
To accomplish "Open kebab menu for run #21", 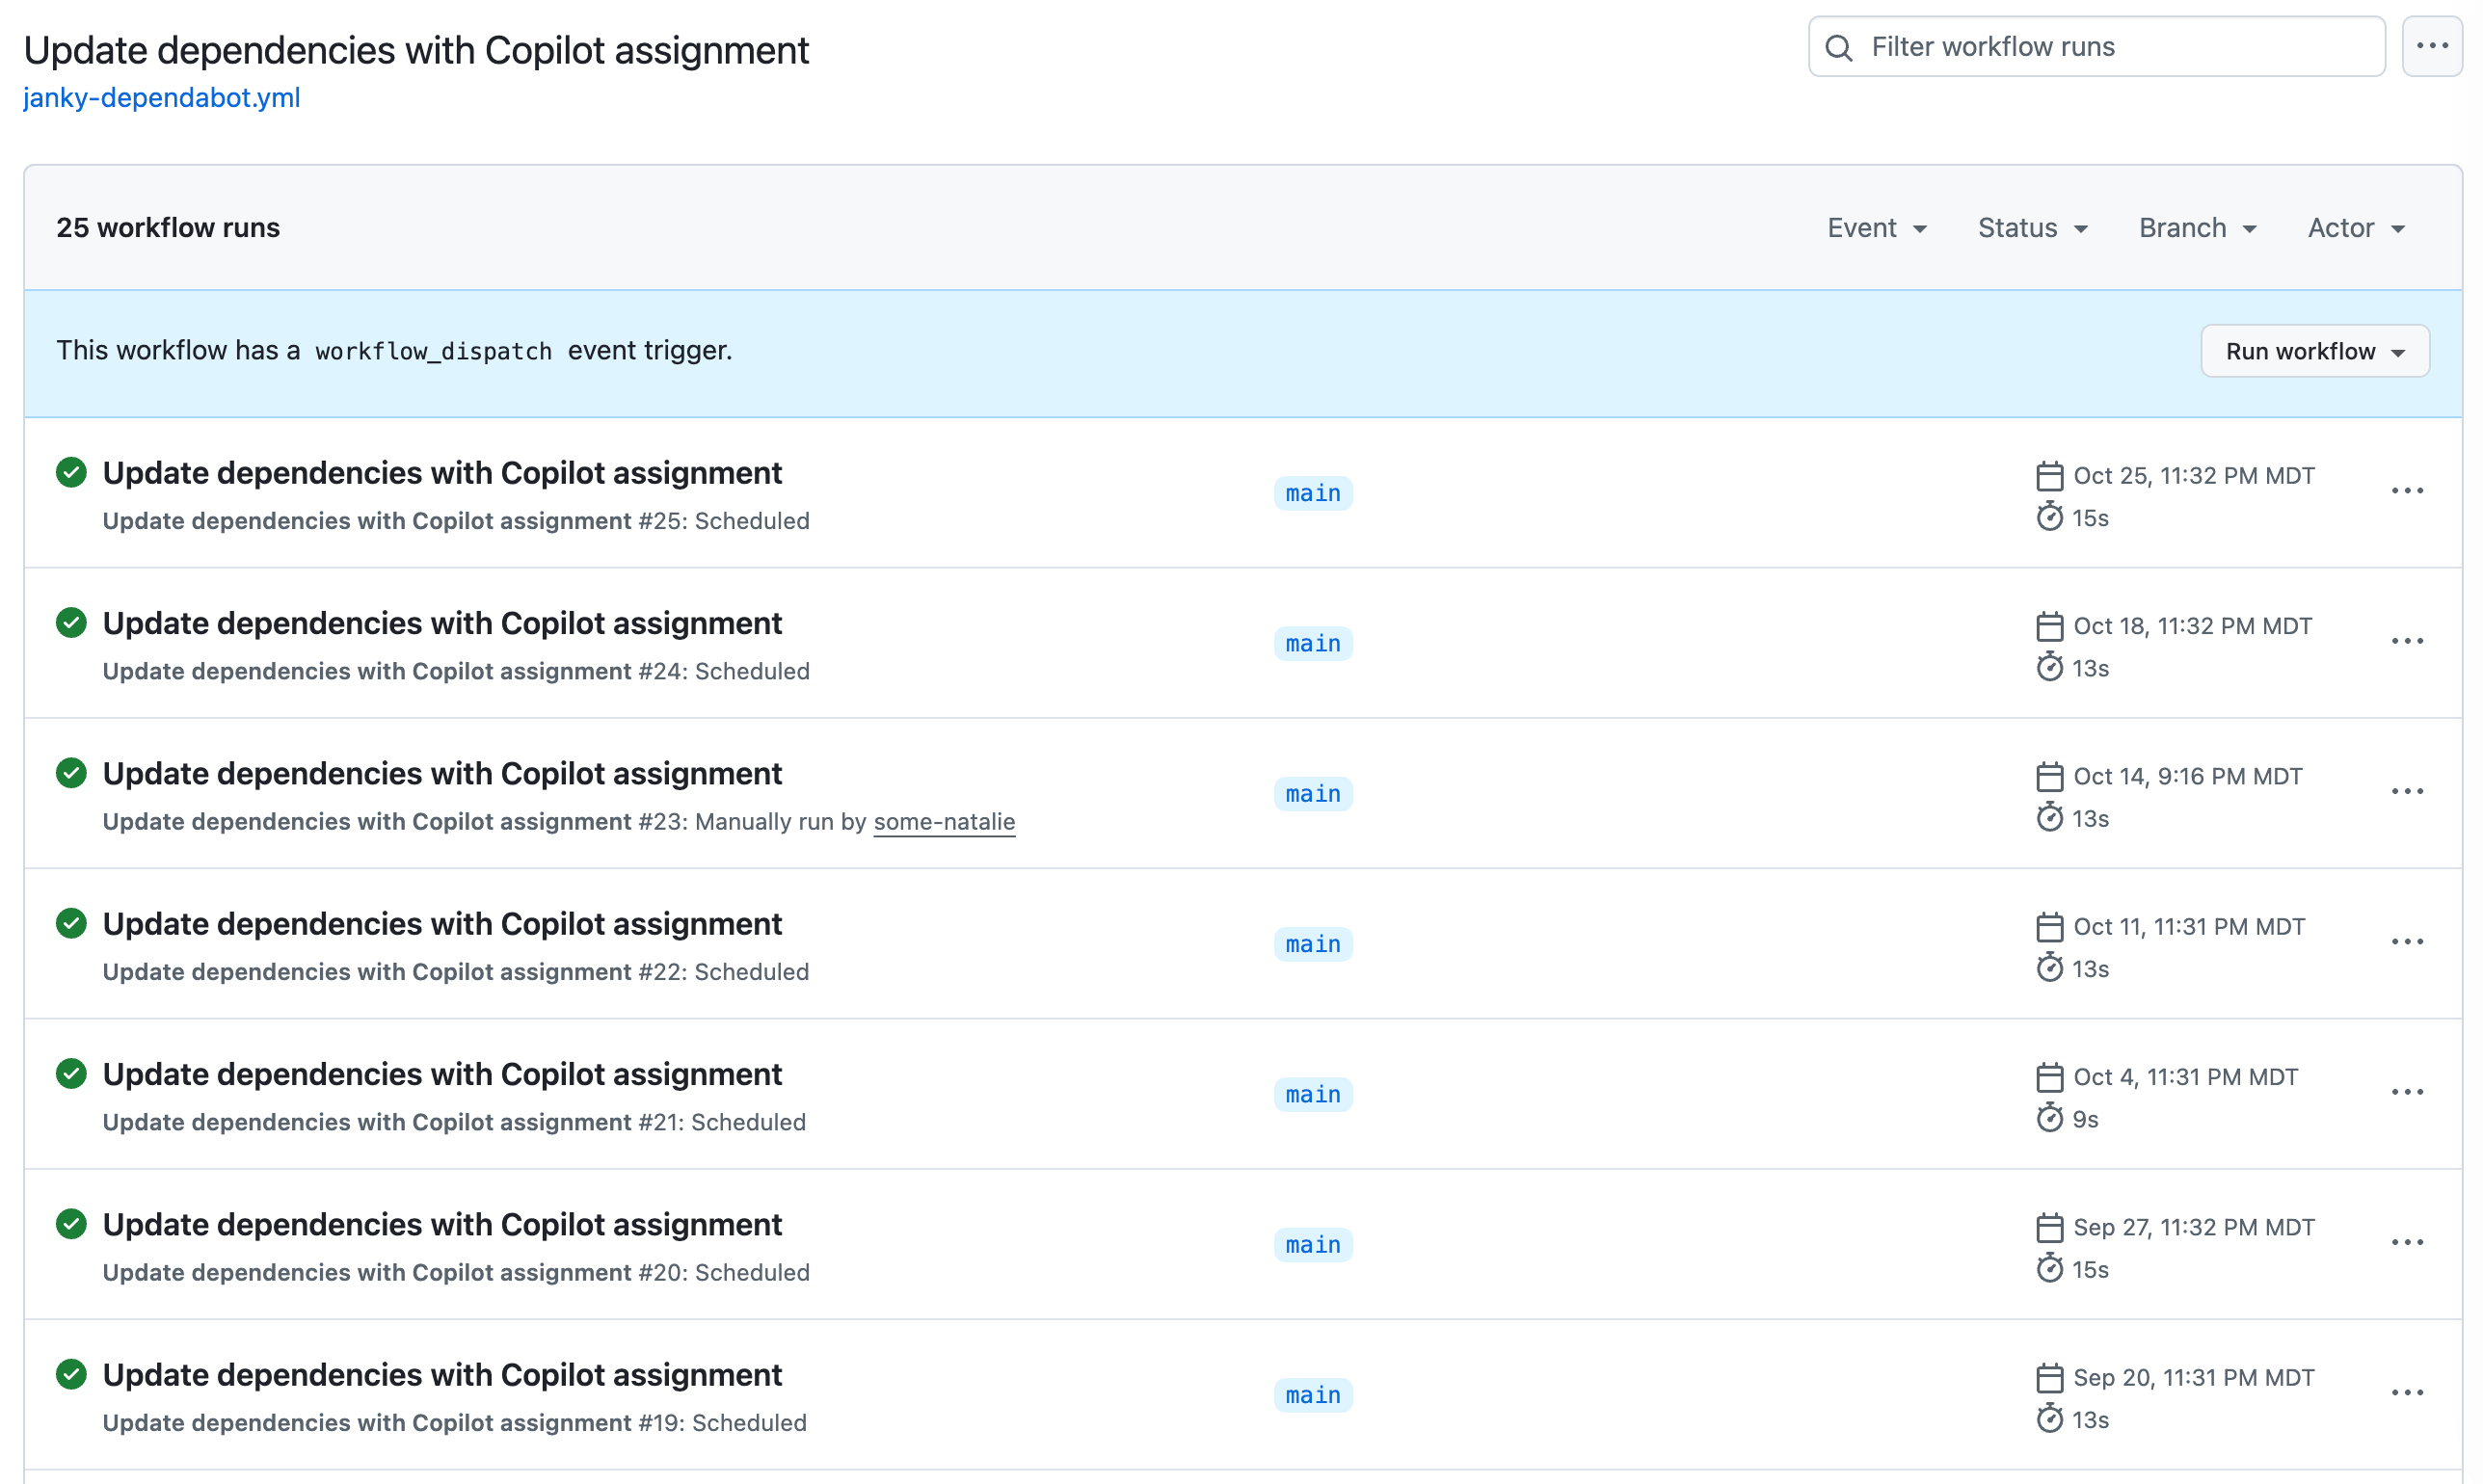I will point(2406,1092).
